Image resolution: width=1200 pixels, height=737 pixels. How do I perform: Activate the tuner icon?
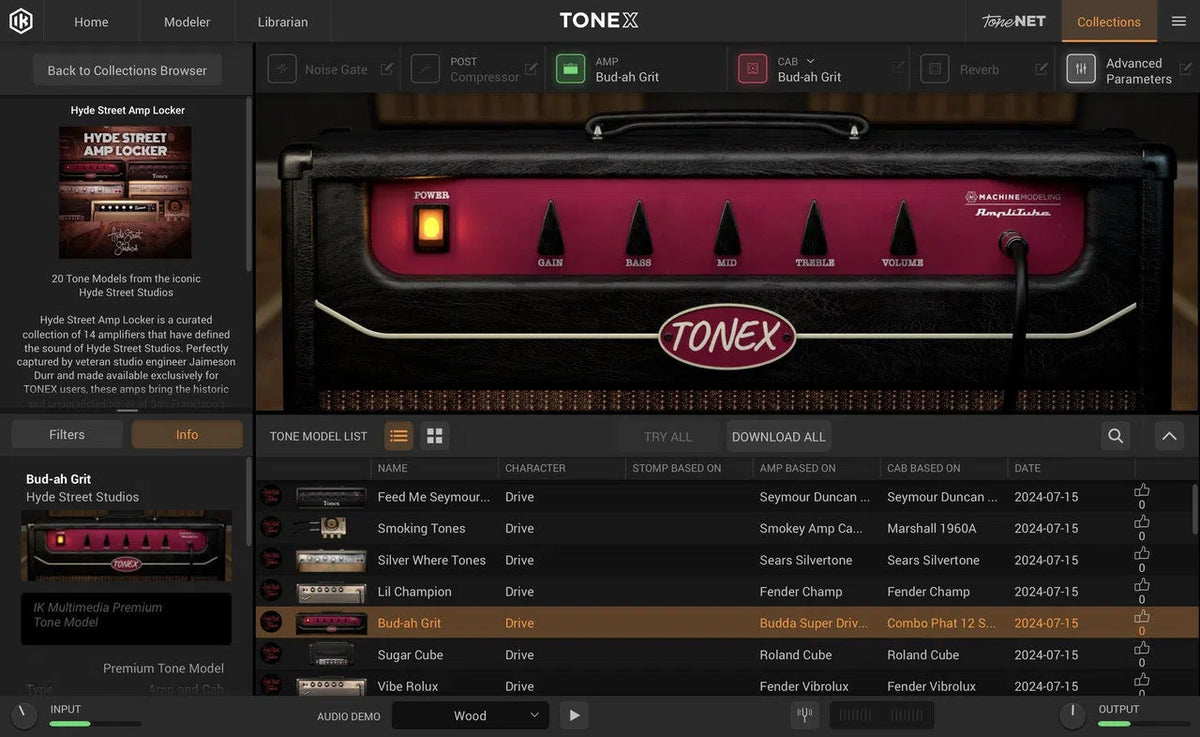(x=804, y=715)
